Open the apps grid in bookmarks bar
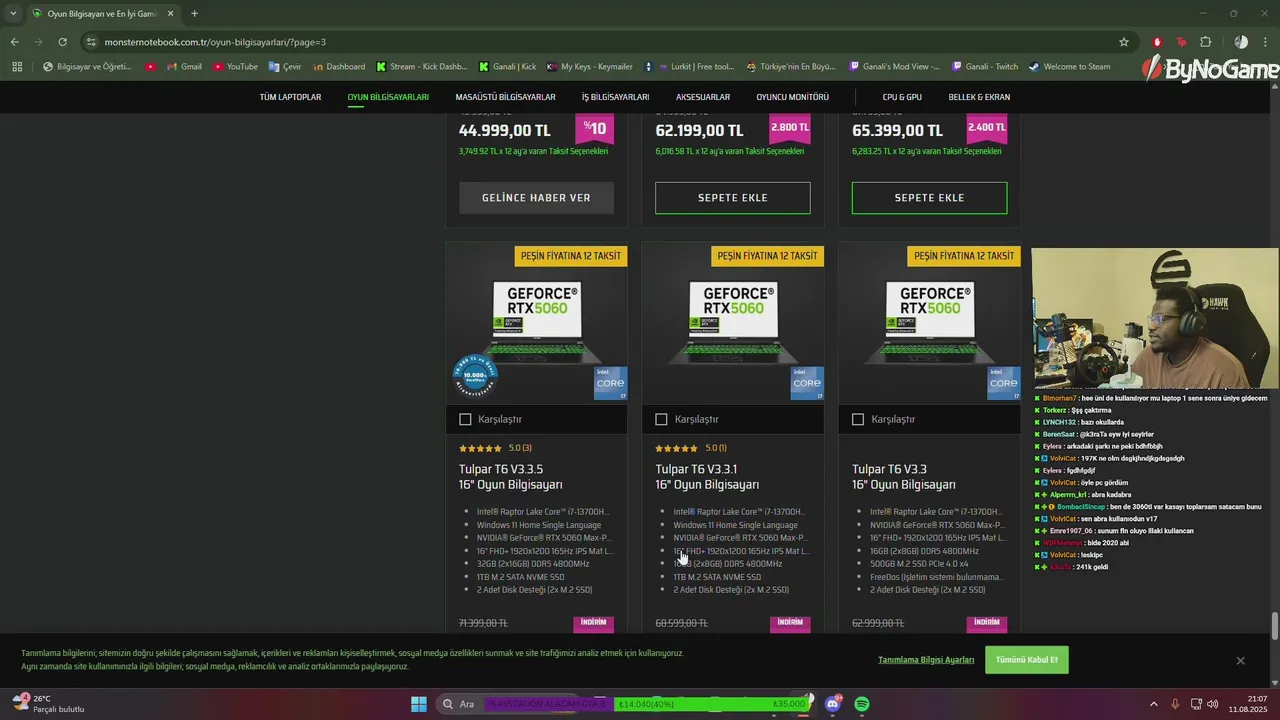This screenshot has width=1280, height=720. (x=17, y=67)
